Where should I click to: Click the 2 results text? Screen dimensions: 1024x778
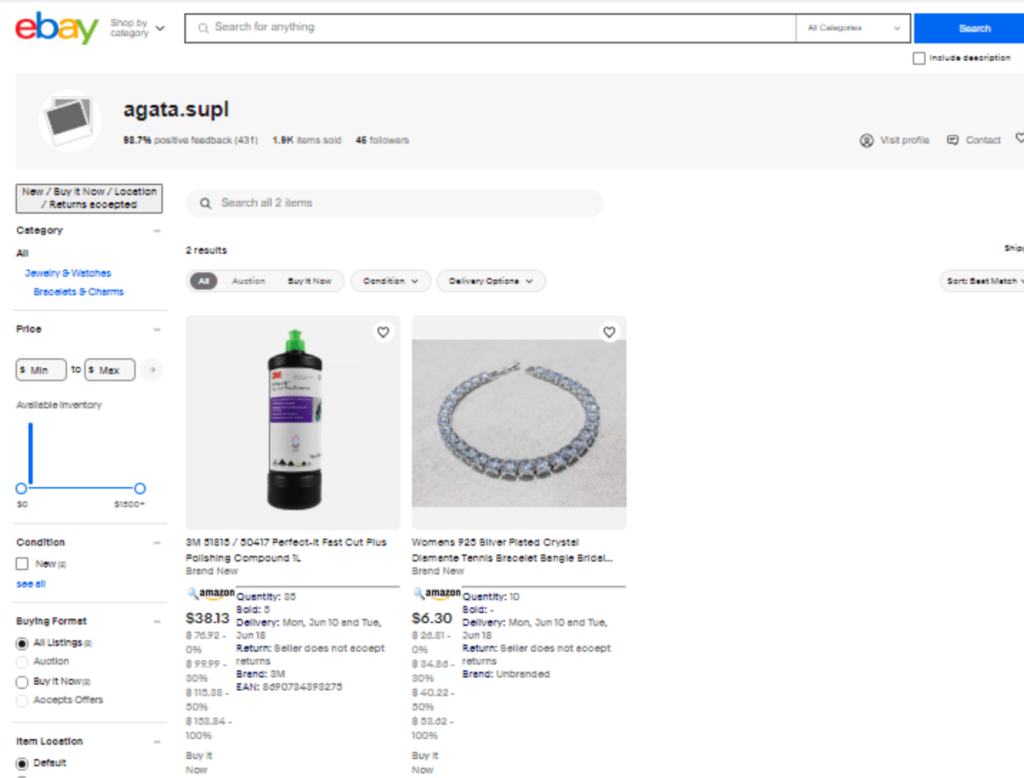pyautogui.click(x=206, y=250)
